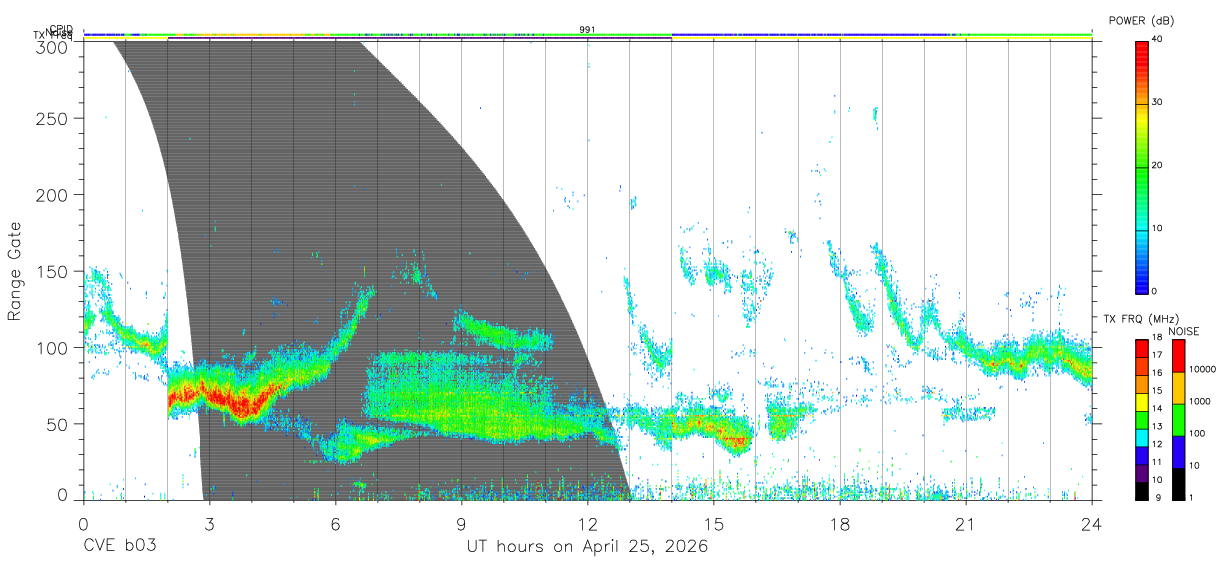Click the 10 label on NOISE legend

1195,466
